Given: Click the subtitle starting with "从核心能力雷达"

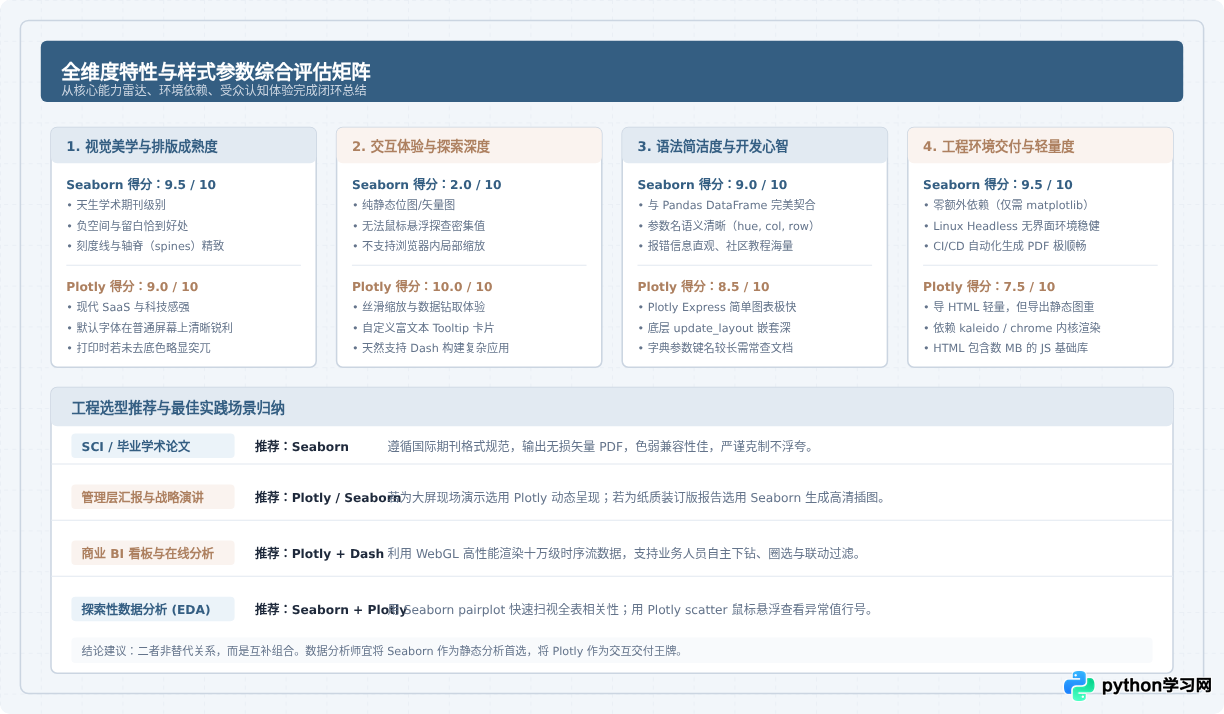Looking at the screenshot, I should pos(213,90).
